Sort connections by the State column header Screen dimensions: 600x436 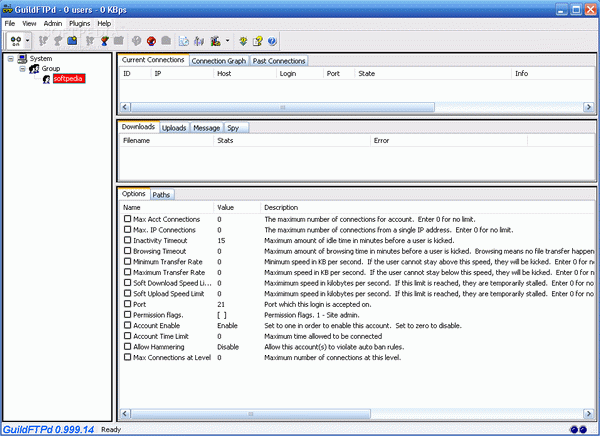432,73
